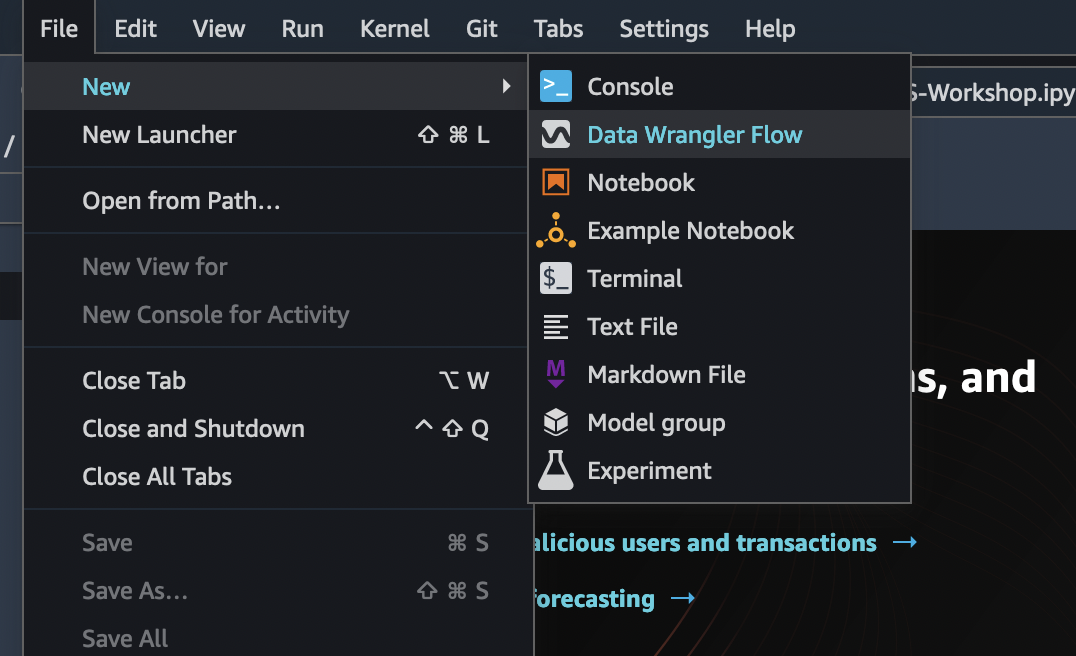This screenshot has height=656, width=1076.
Task: Click the Example Notebook node-graph icon
Action: click(x=556, y=230)
